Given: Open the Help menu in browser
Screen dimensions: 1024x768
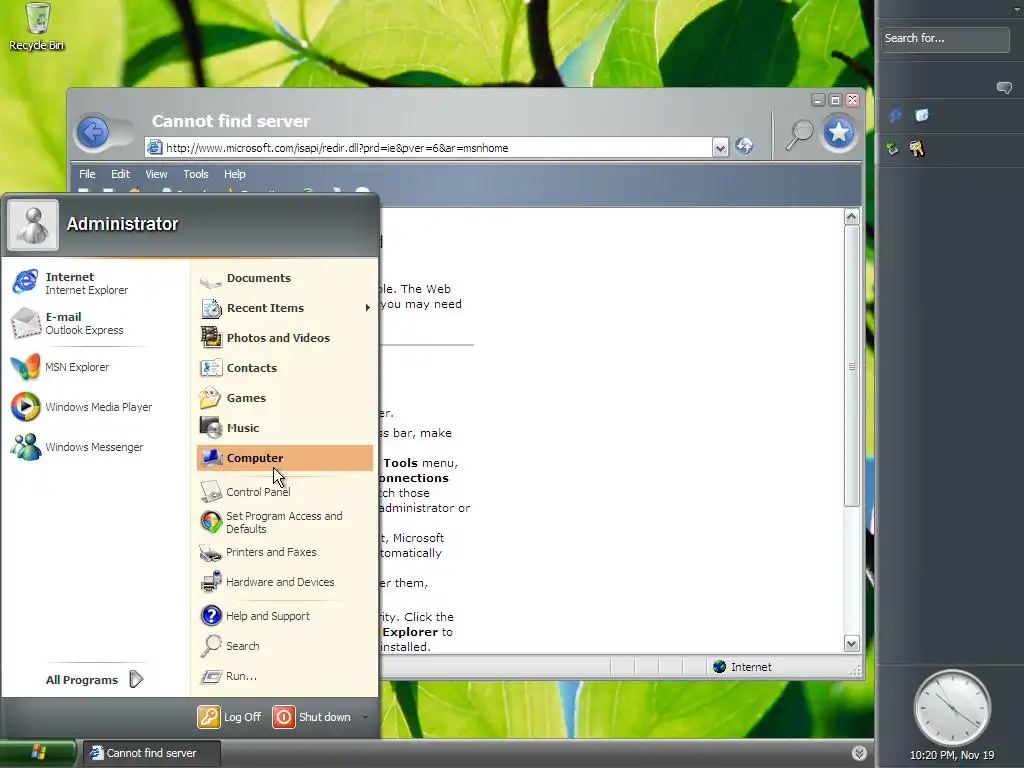Looking at the screenshot, I should point(234,174).
